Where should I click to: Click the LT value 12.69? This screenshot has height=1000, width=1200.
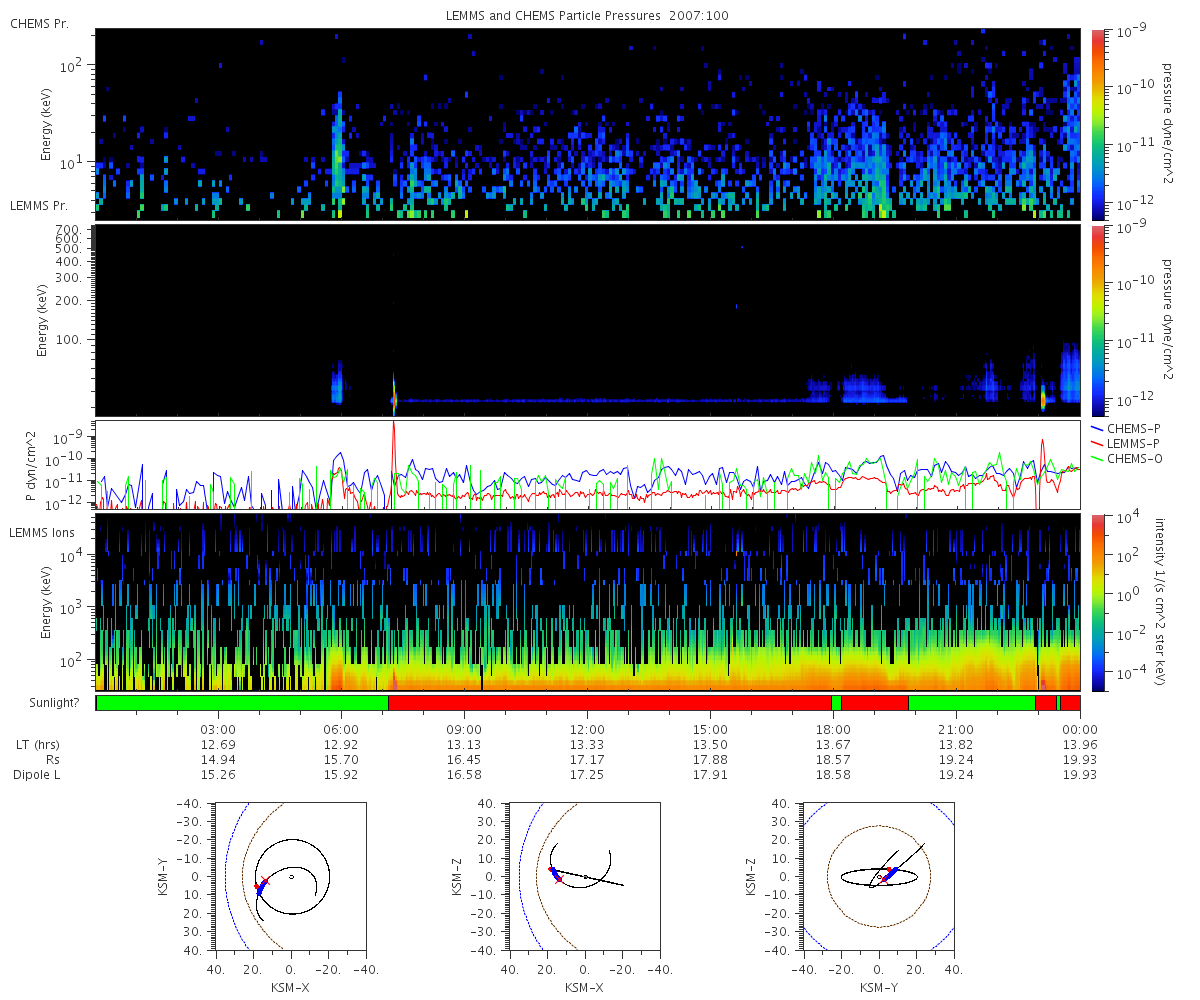tap(218, 745)
